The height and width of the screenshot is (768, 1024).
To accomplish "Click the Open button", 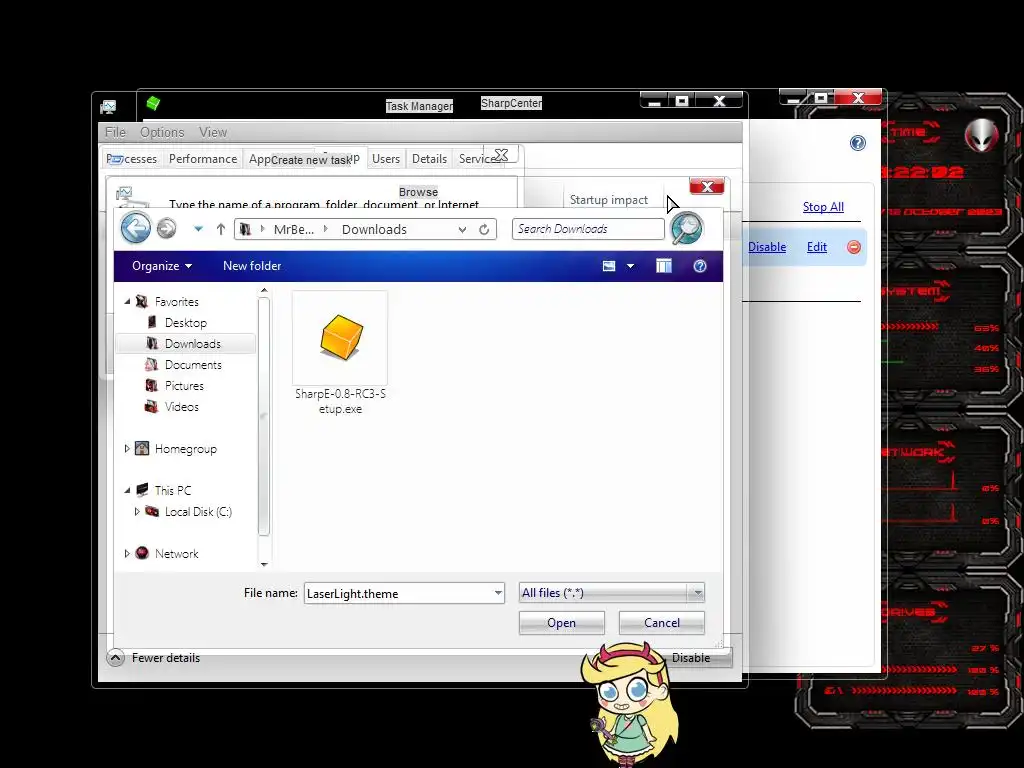I will [562, 623].
